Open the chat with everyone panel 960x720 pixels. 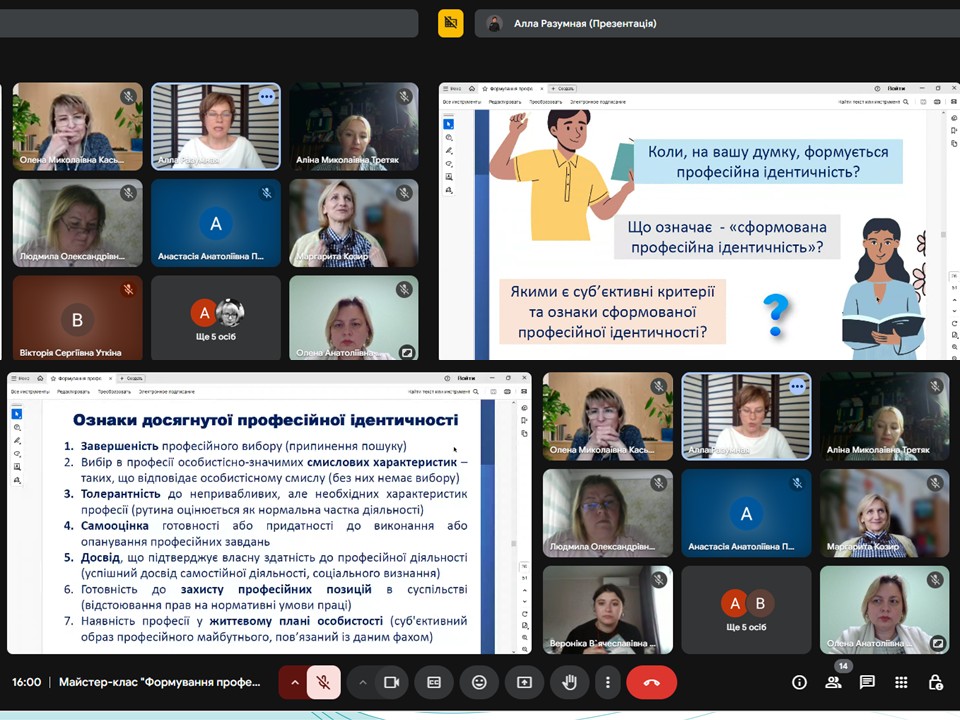click(x=867, y=682)
